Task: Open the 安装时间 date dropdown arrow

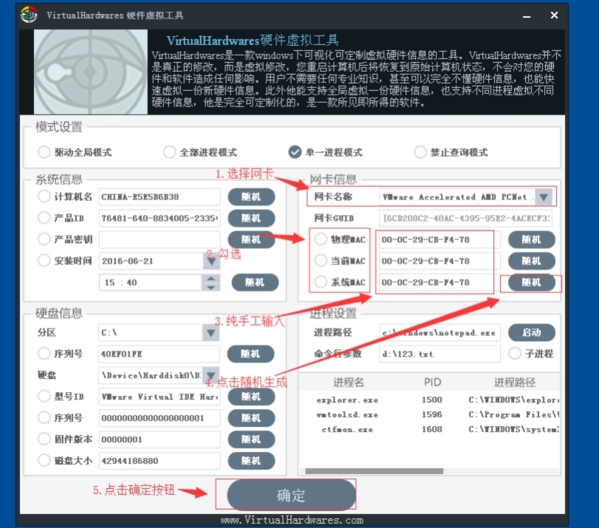Action: pyautogui.click(x=211, y=261)
